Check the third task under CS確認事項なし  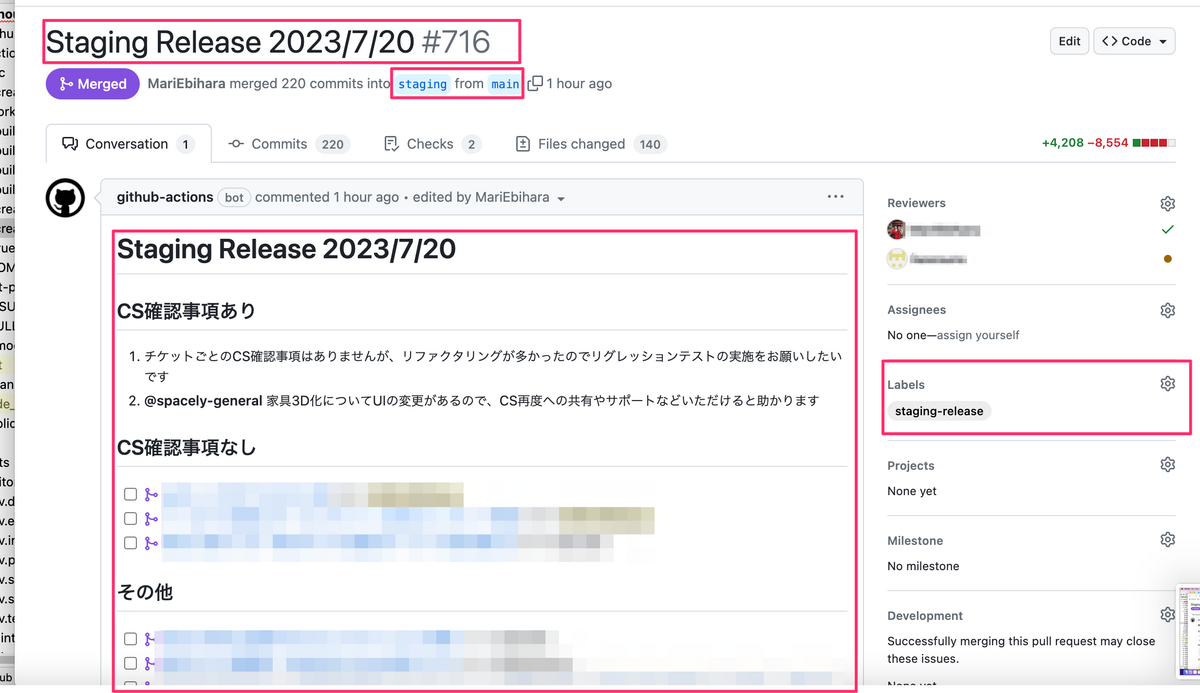[x=130, y=543]
